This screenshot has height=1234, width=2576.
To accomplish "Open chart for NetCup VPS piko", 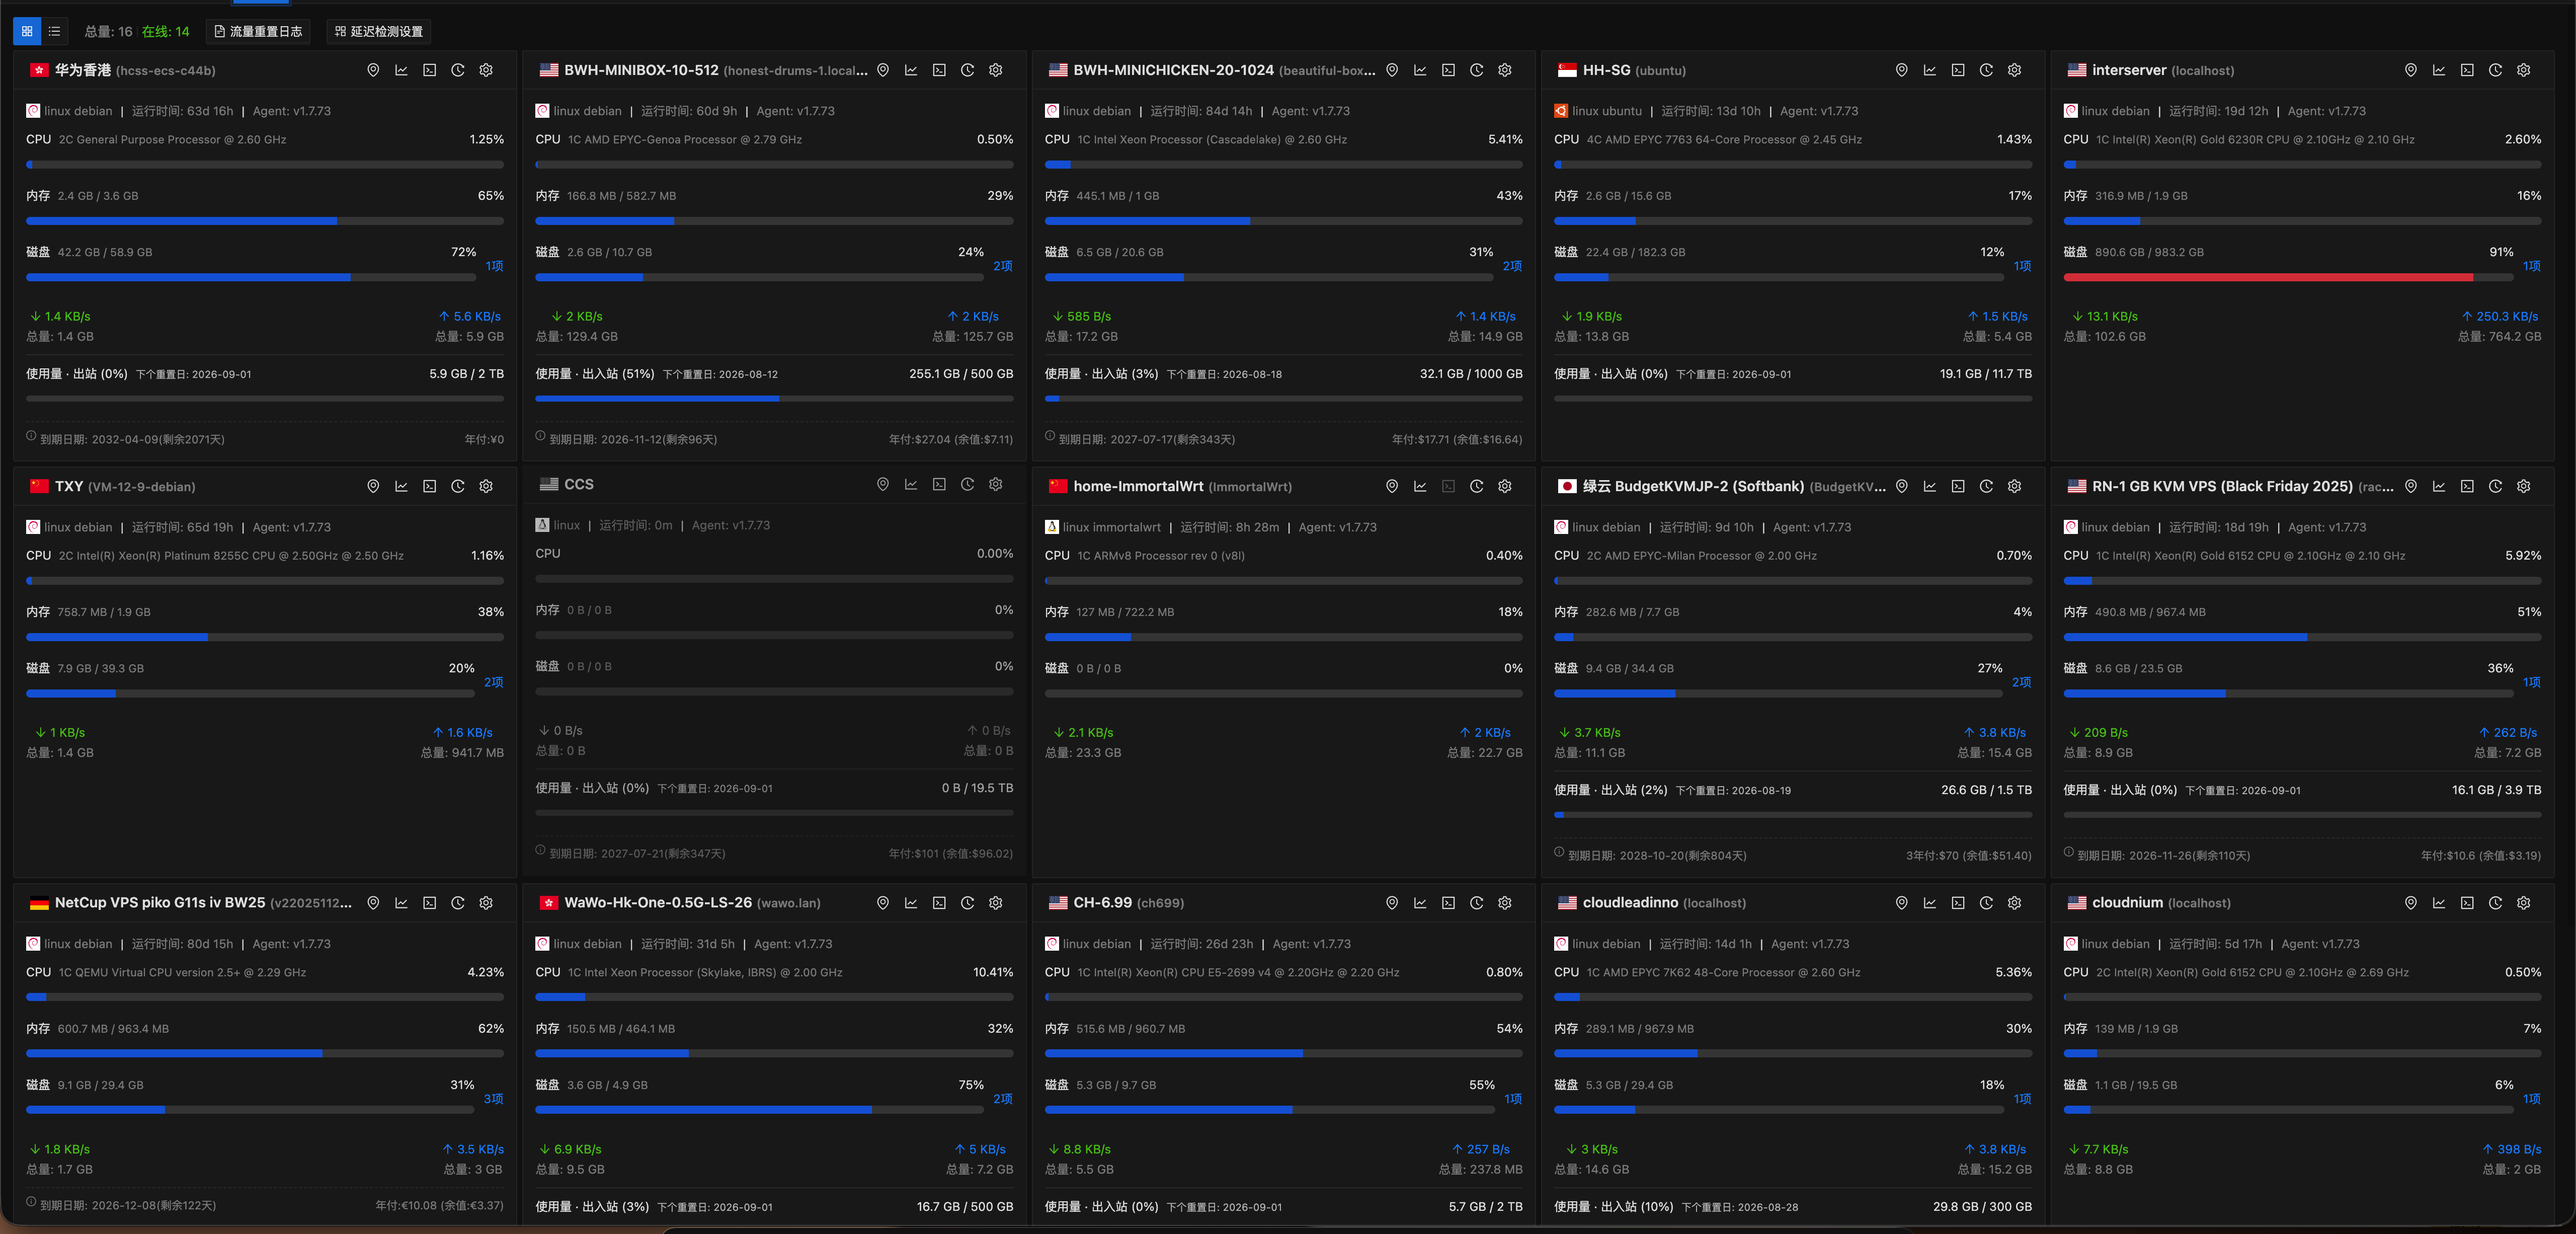I will pyautogui.click(x=401, y=902).
